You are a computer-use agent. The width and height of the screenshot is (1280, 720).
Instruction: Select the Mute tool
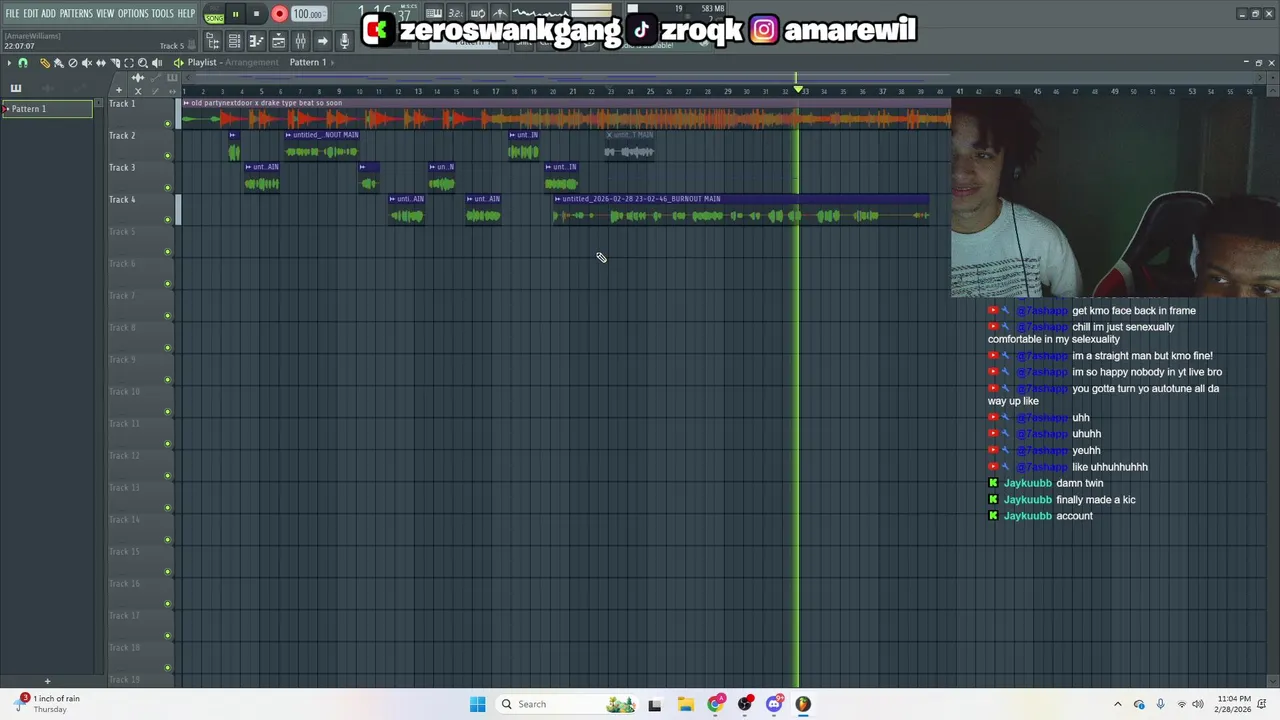coord(87,63)
